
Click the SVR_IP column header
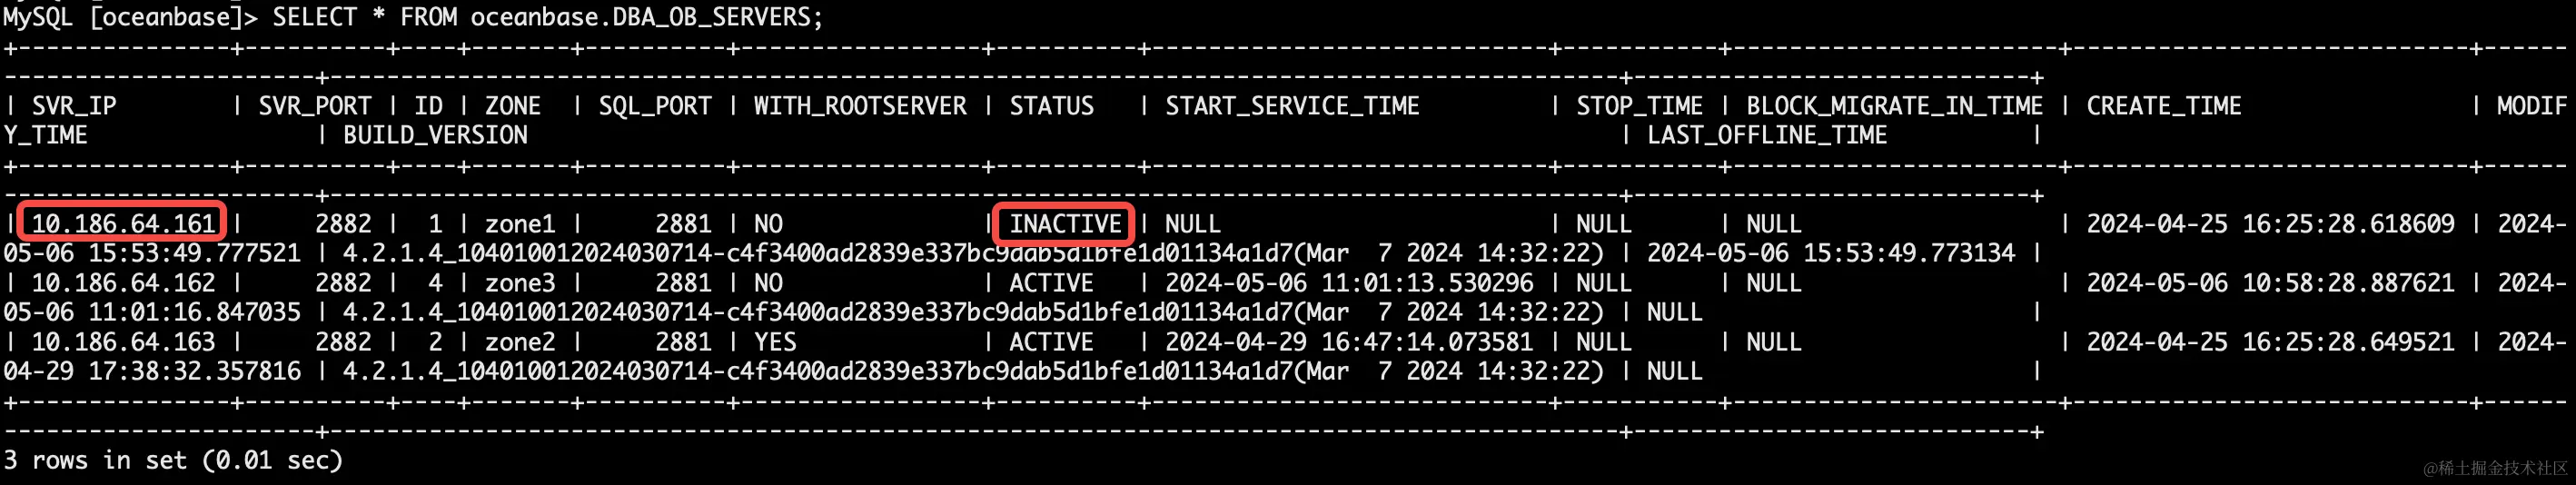74,106
